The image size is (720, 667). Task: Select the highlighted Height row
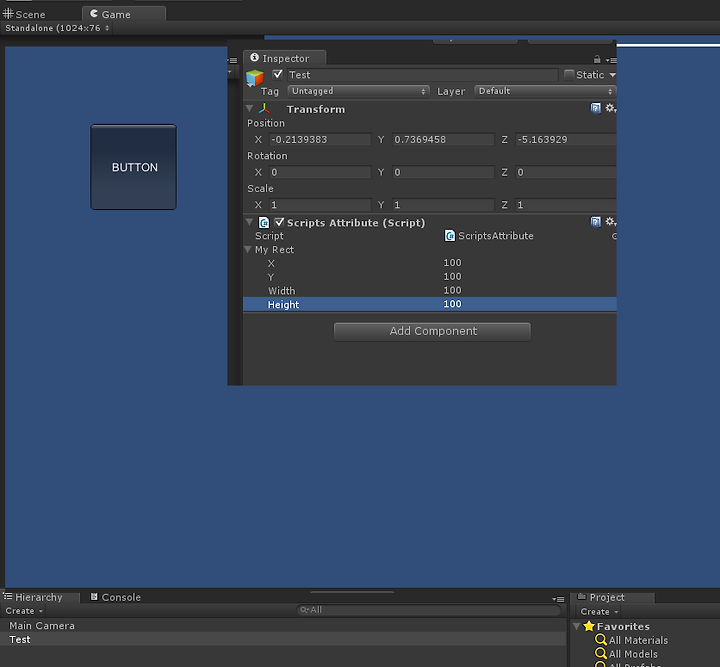click(429, 304)
